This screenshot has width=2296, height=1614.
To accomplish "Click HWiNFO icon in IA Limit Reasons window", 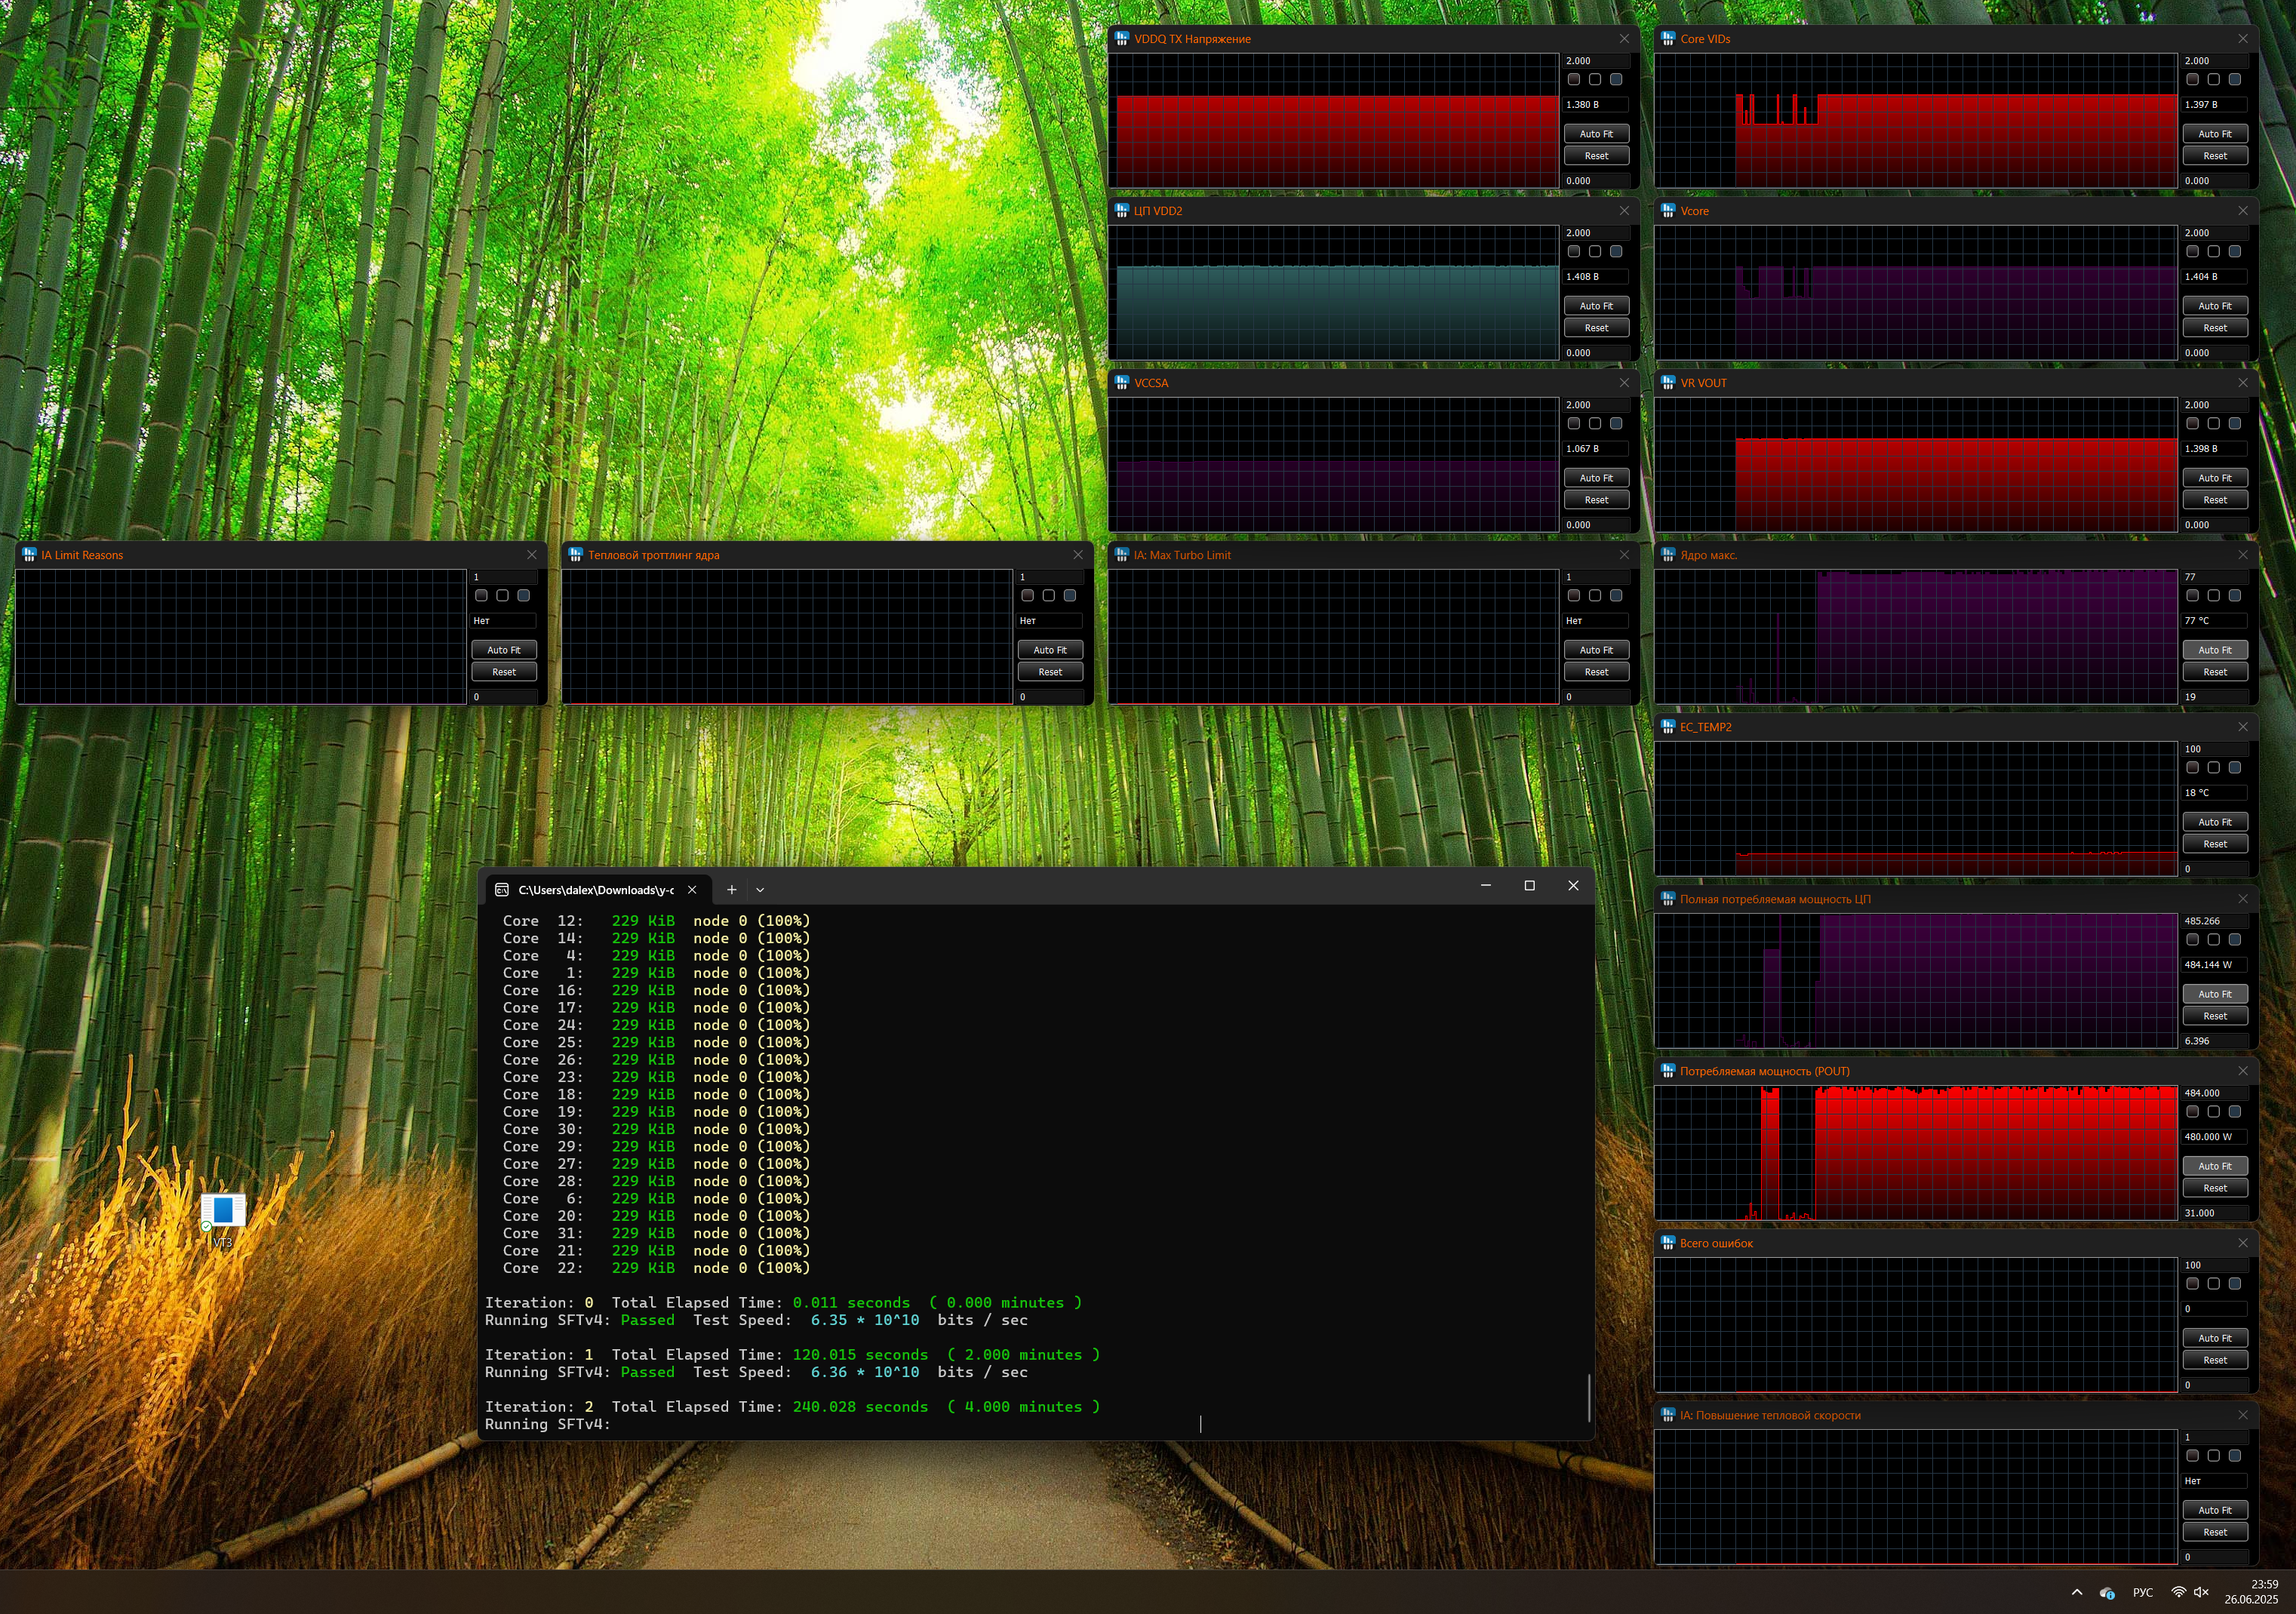I will coord(29,555).
